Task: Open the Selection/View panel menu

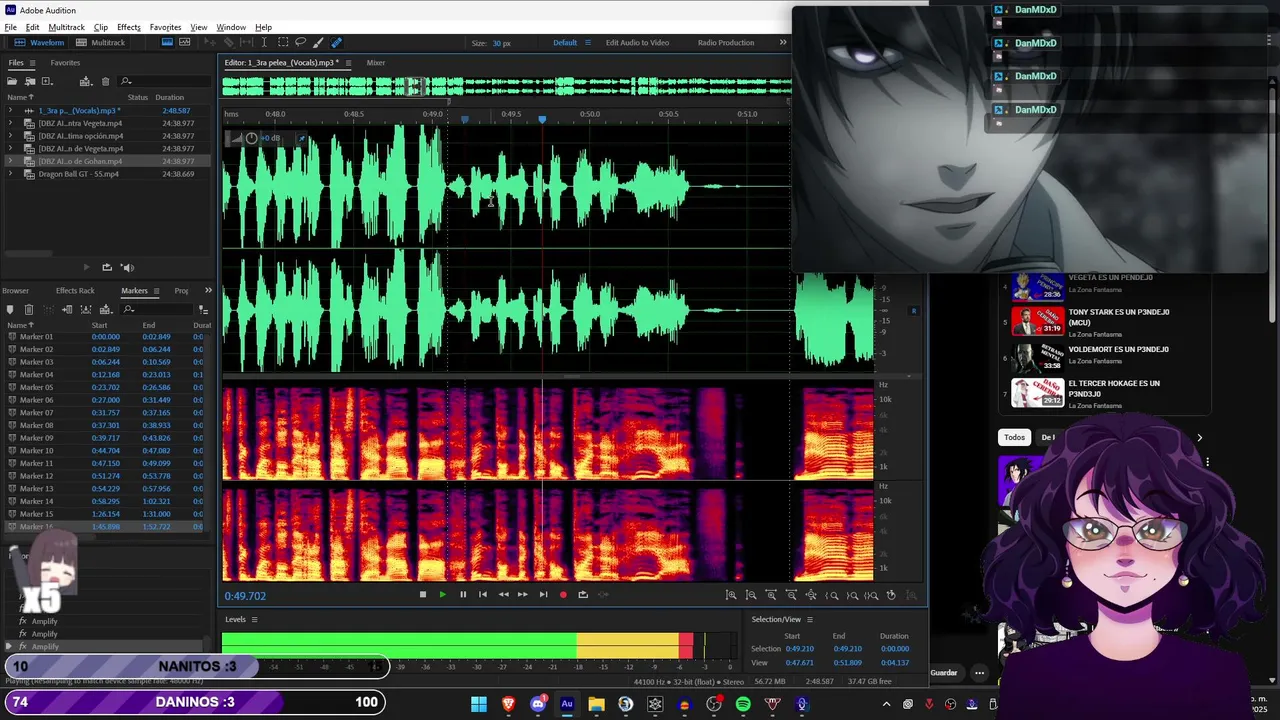Action: point(810,619)
